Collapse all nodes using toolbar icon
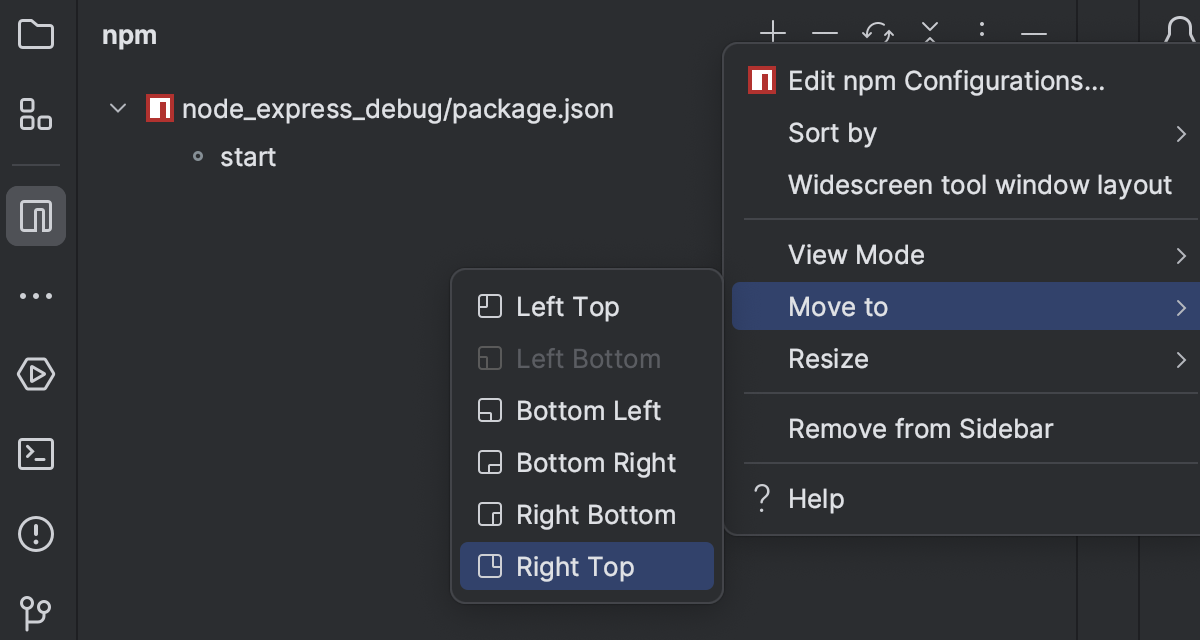 click(929, 35)
